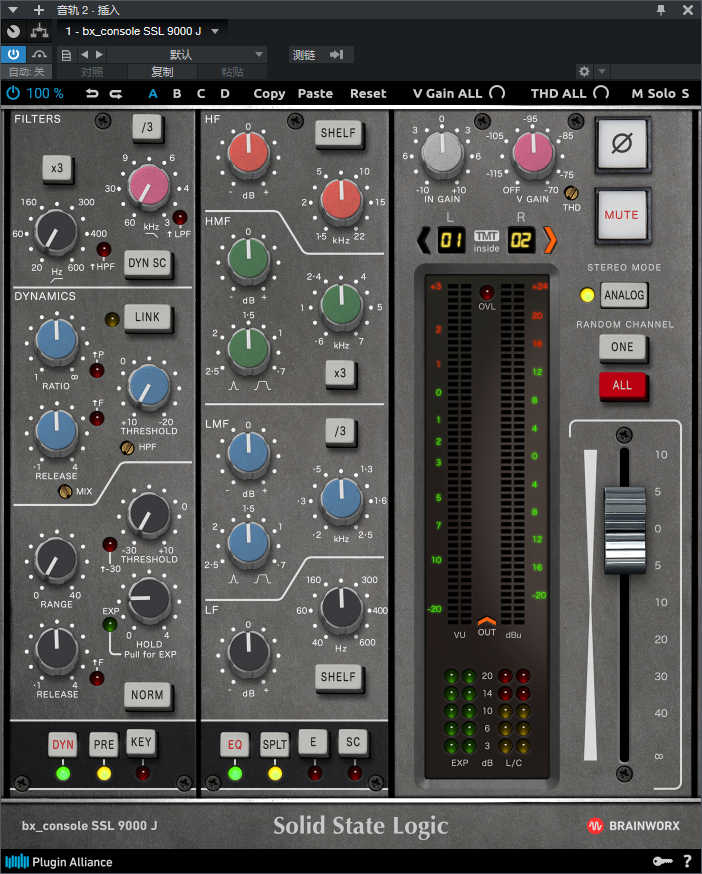Select the E type EQ button

pos(313,742)
